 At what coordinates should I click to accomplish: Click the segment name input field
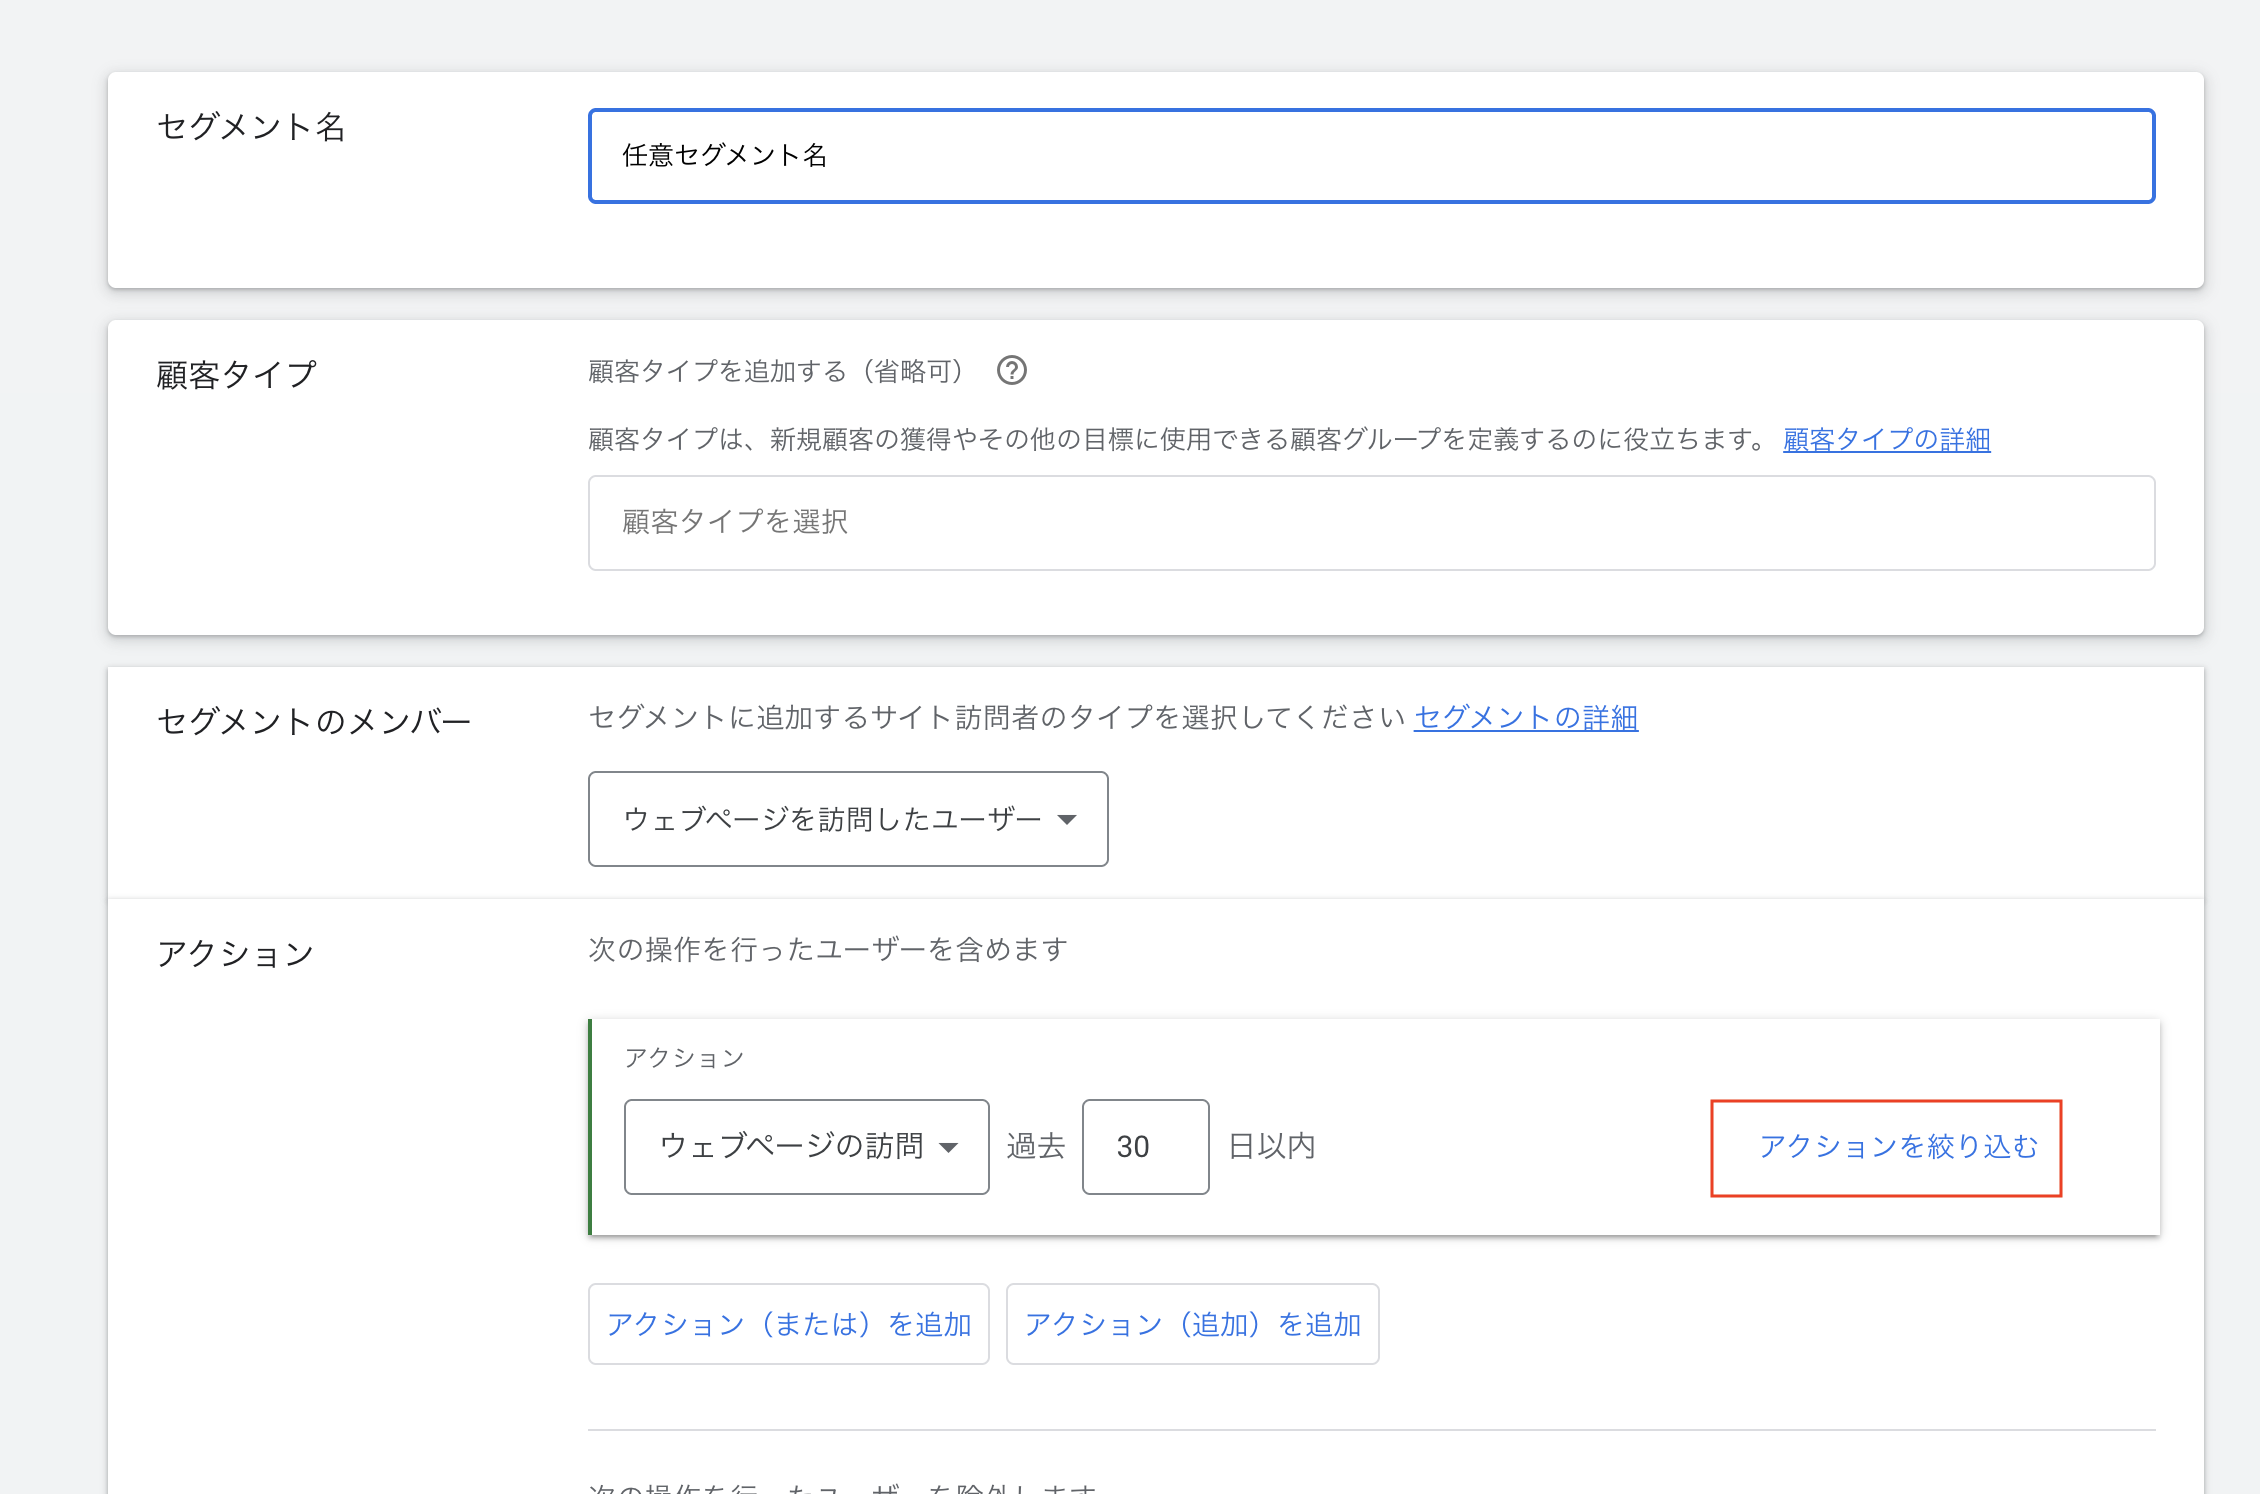point(1371,156)
